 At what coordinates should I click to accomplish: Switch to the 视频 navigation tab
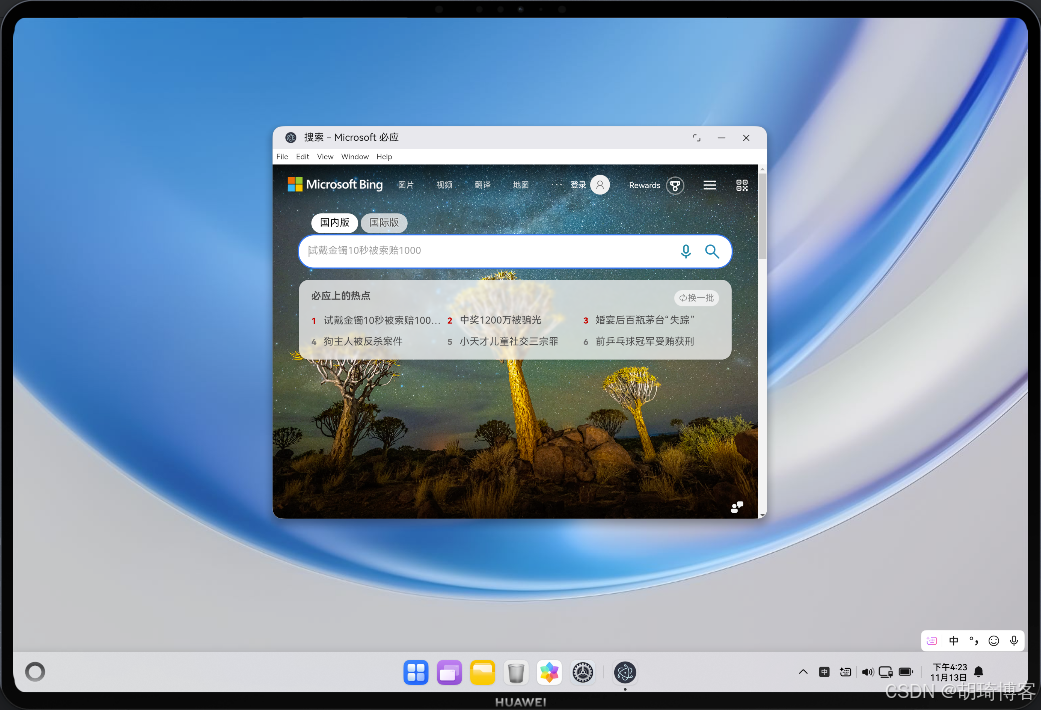pos(444,184)
